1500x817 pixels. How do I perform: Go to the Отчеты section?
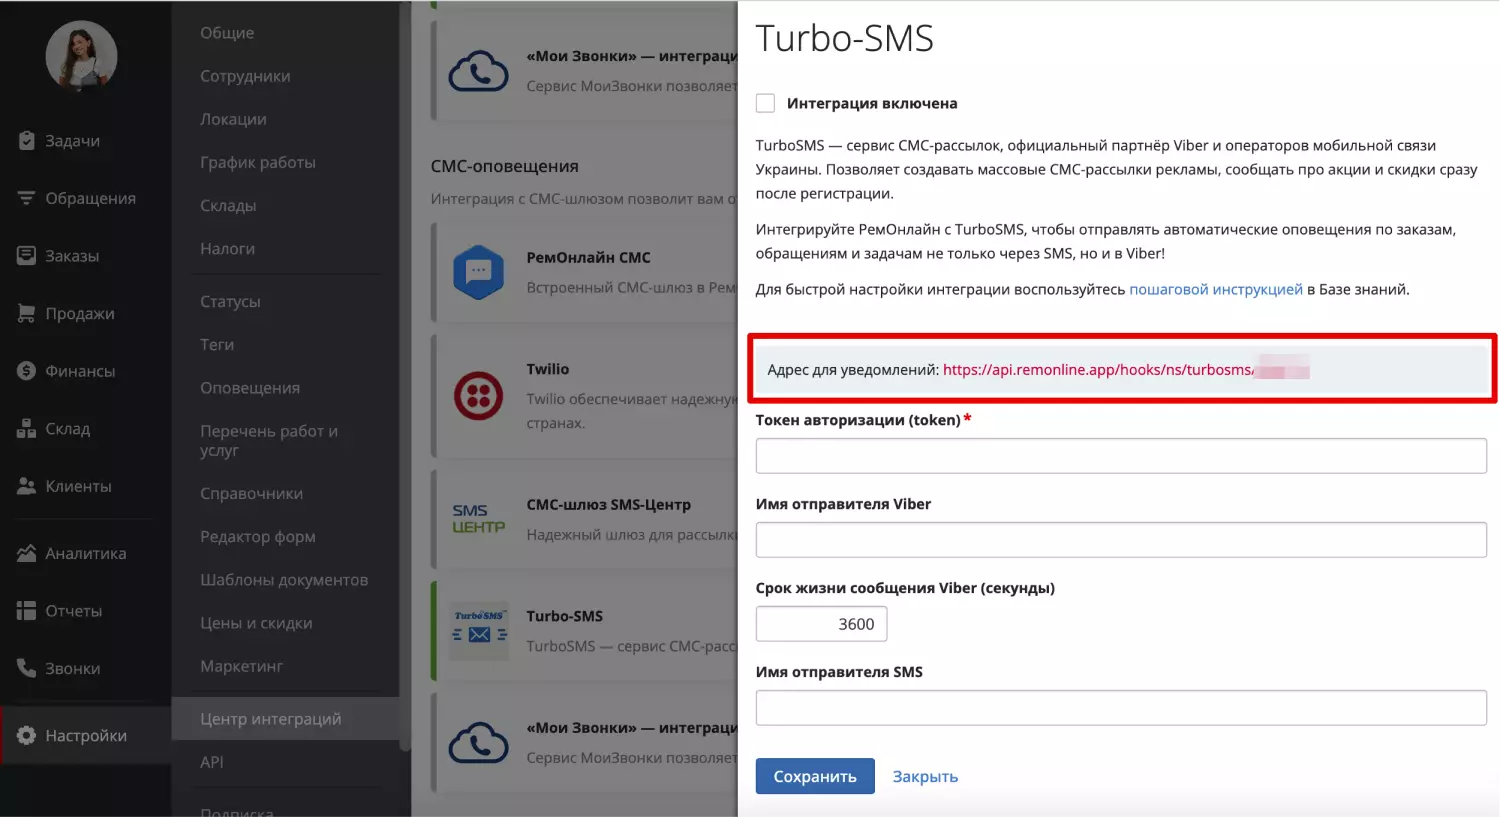coord(73,611)
